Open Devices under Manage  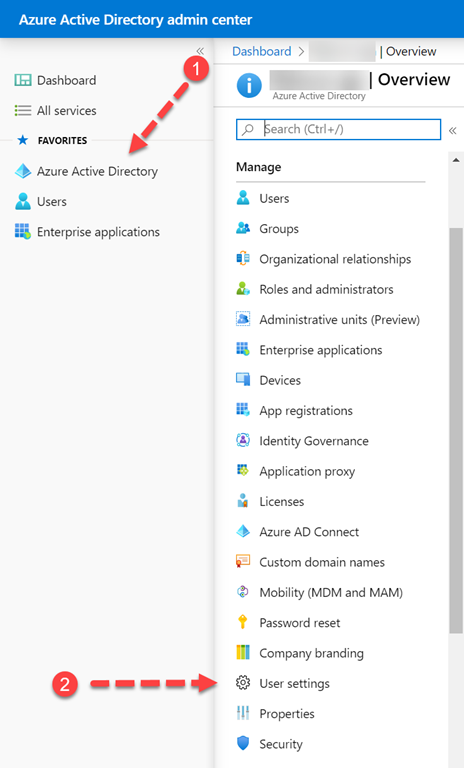280,381
